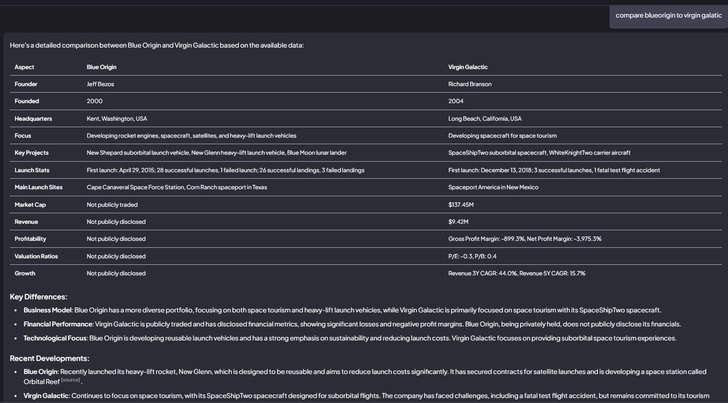Screen dimensions: 728x403
Task: Click the user message 'compare blueorigin to virgin galatic'
Action: 667,15
